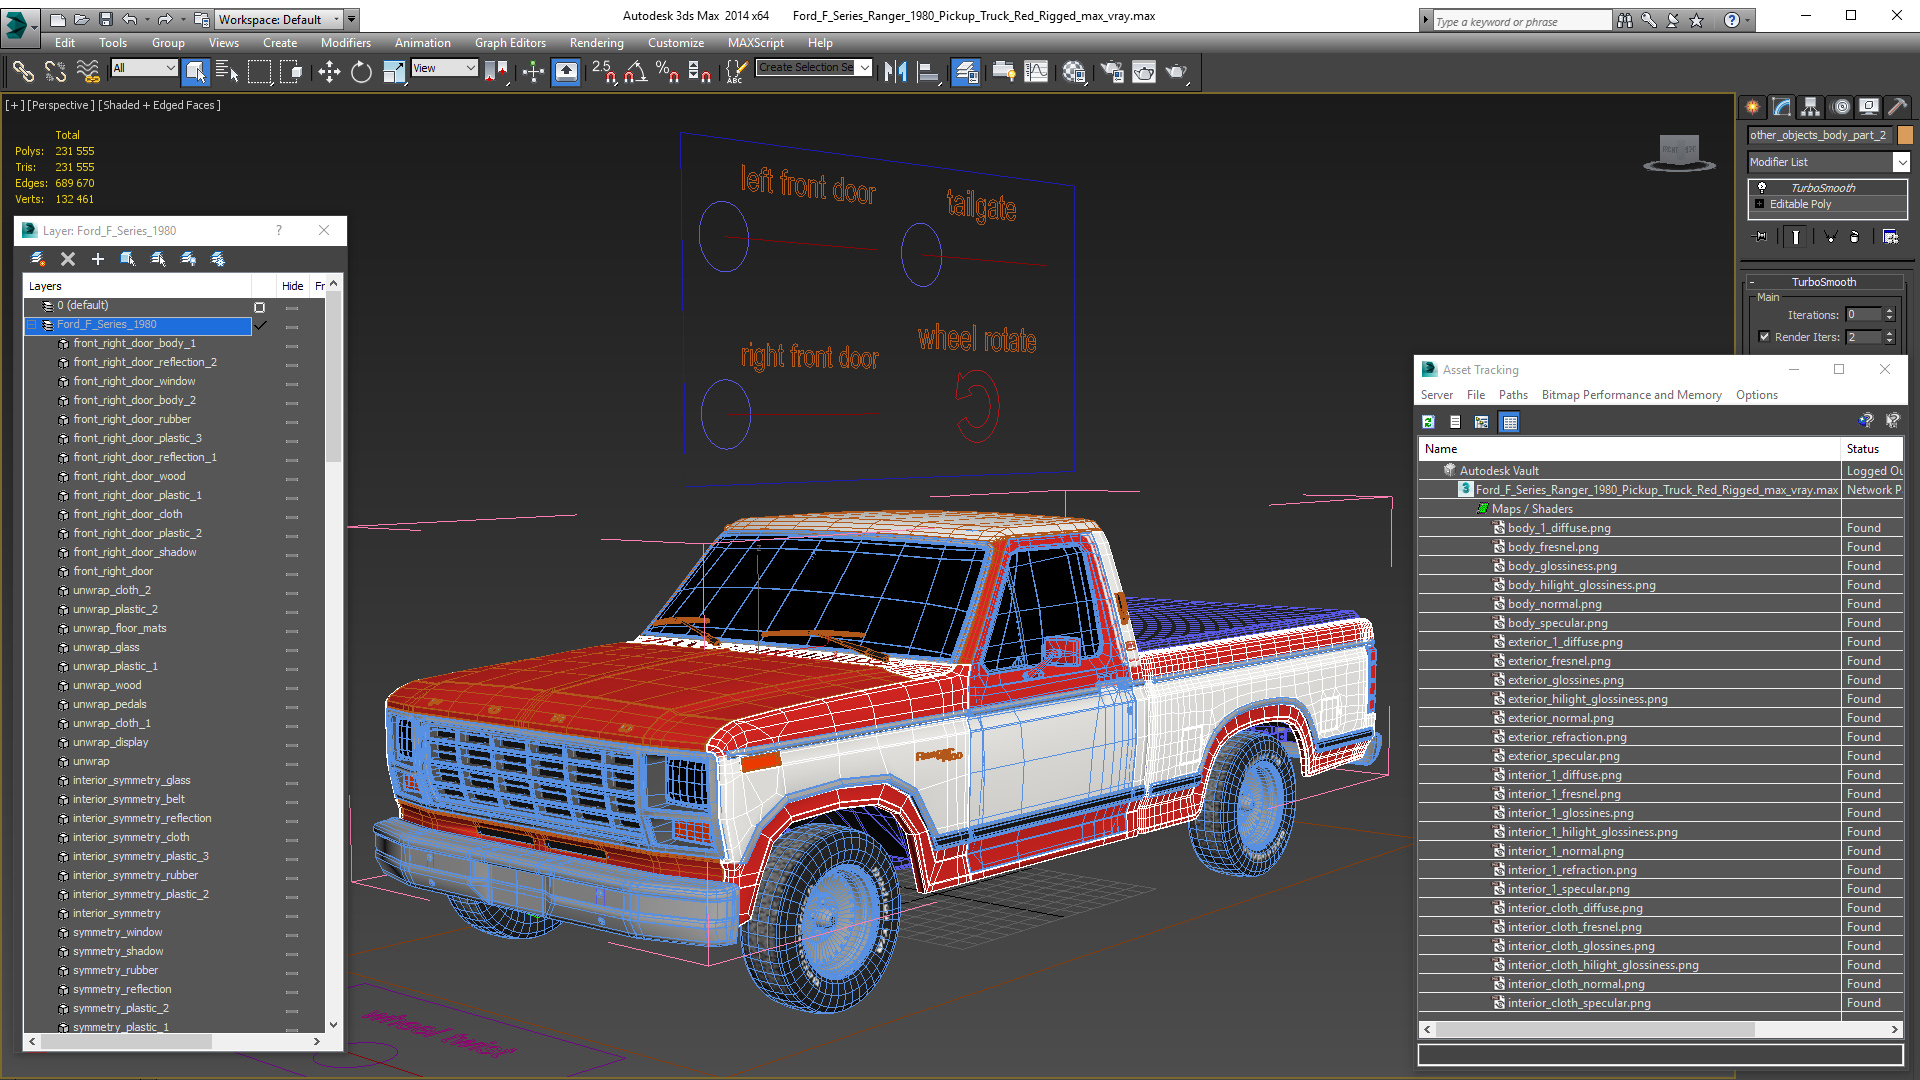Activate Select and Move tool
Image resolution: width=1920 pixels, height=1080 pixels.
tap(329, 71)
